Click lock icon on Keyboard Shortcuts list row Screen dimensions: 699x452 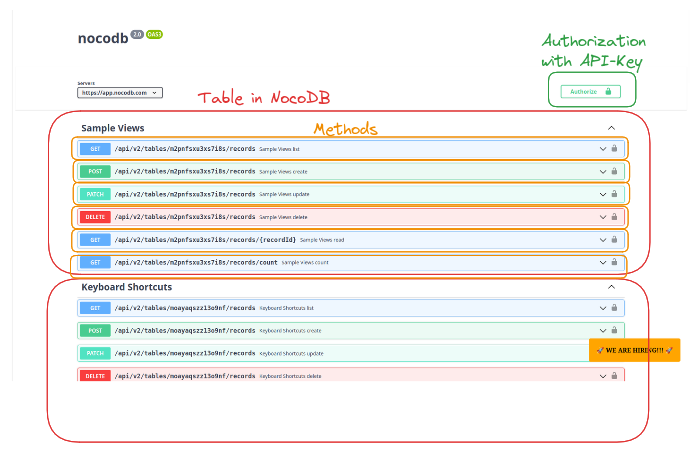pos(614,308)
